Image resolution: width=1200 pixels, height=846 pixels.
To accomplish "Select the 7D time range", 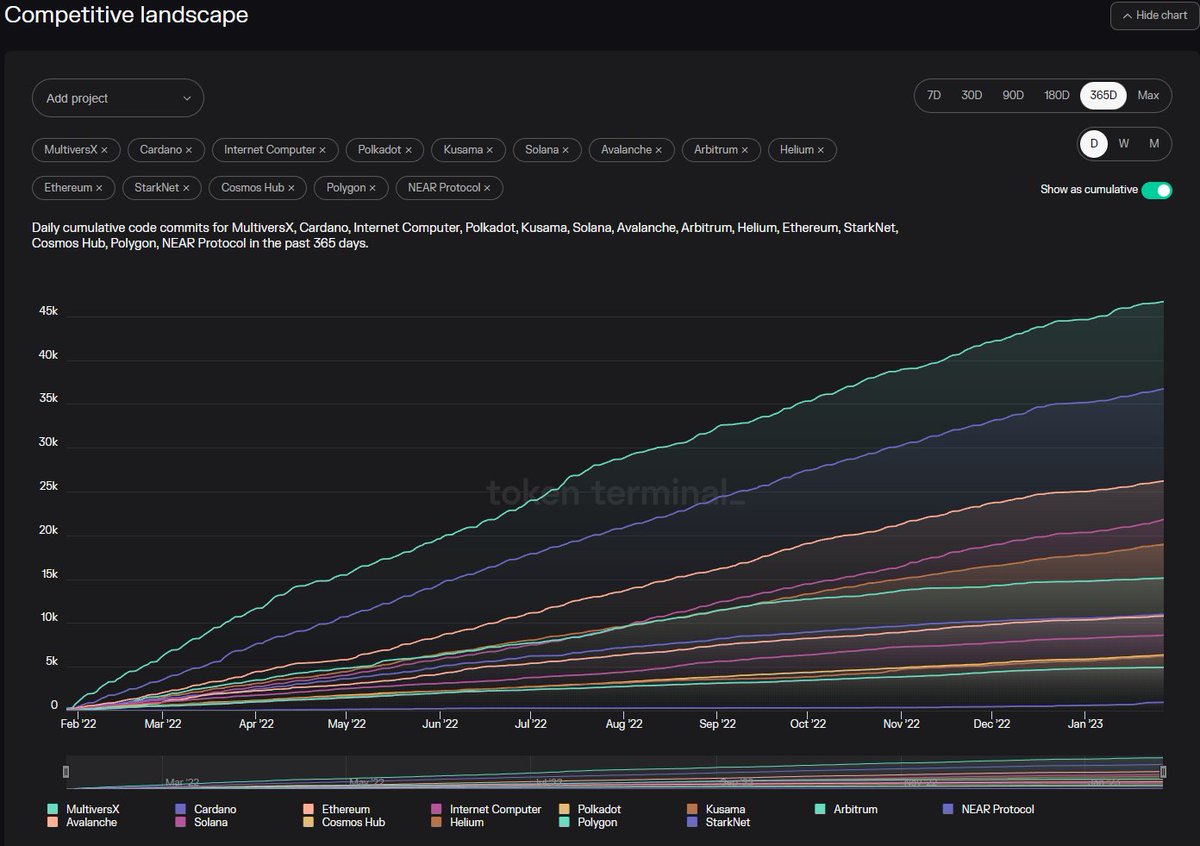I will coord(934,96).
